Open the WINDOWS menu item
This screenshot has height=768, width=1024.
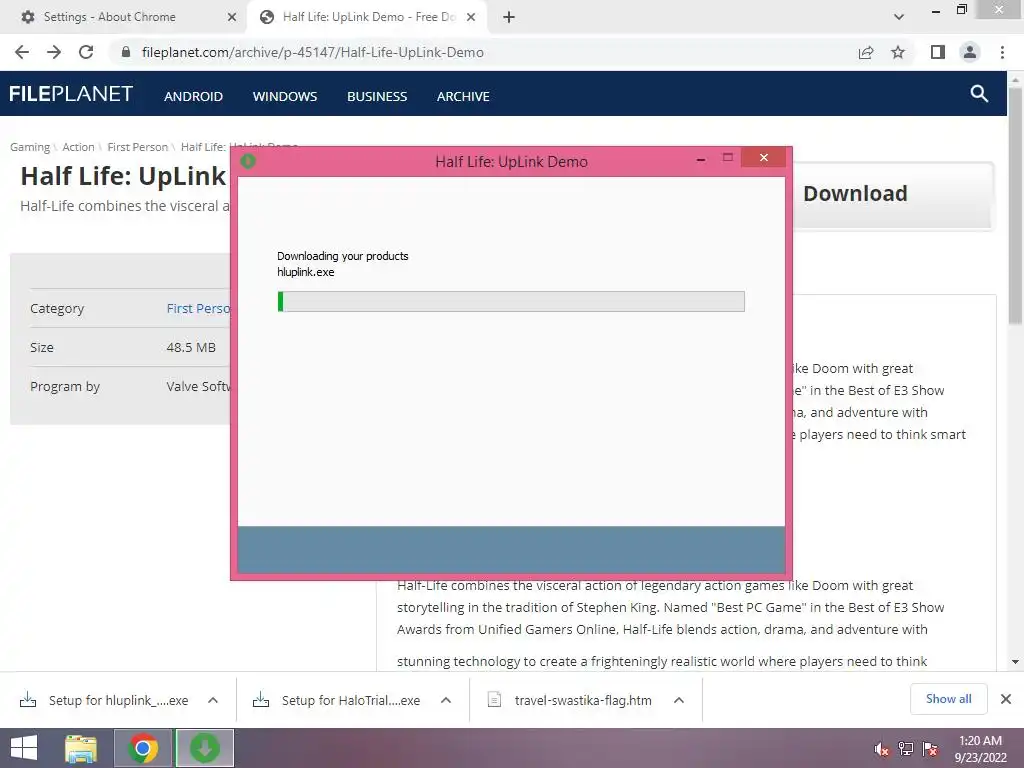point(285,97)
